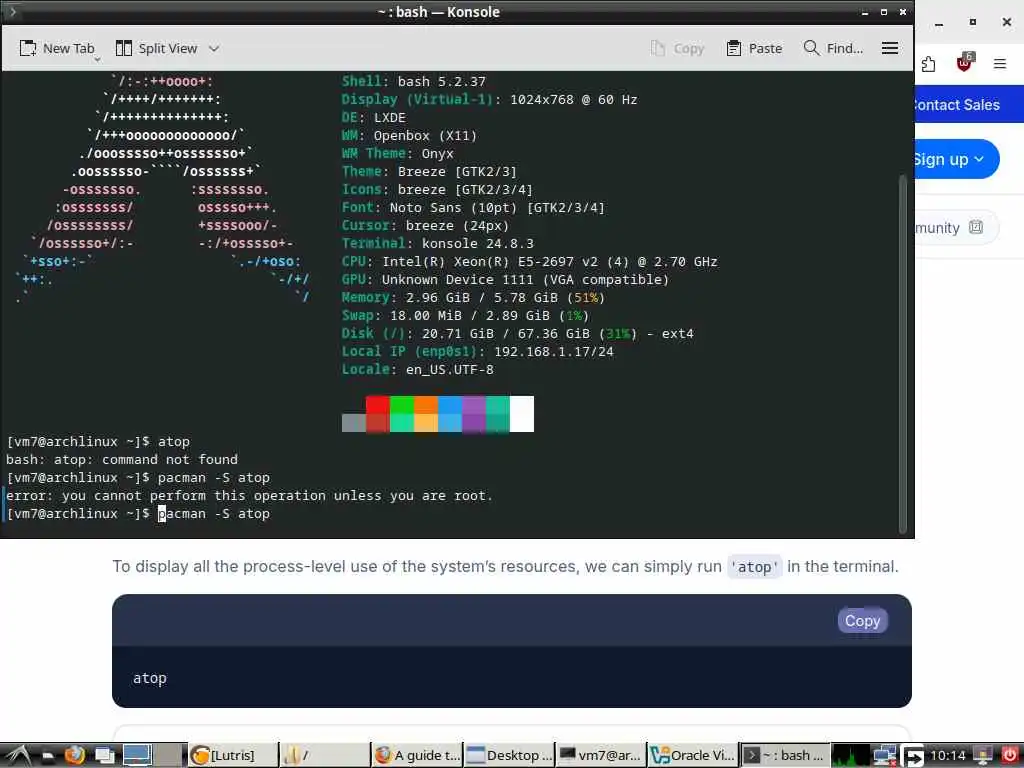Click the 'WM Theme: Onyx' line
Screen dimensions: 1024x768
click(397, 153)
